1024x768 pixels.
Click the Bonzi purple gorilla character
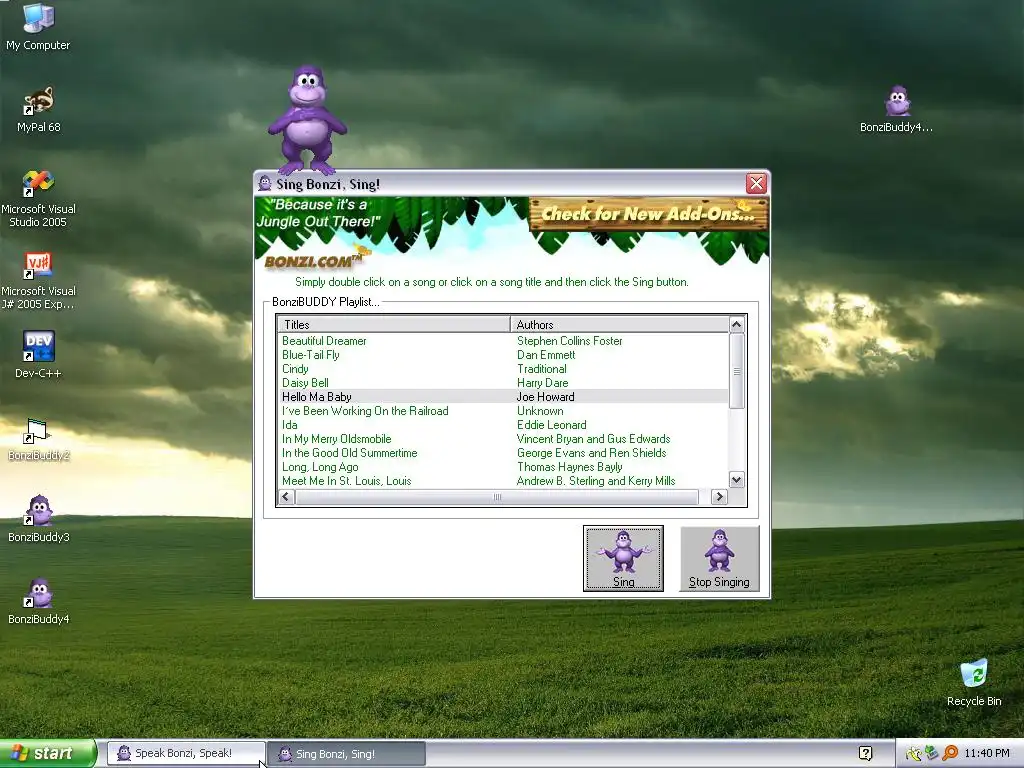[307, 119]
